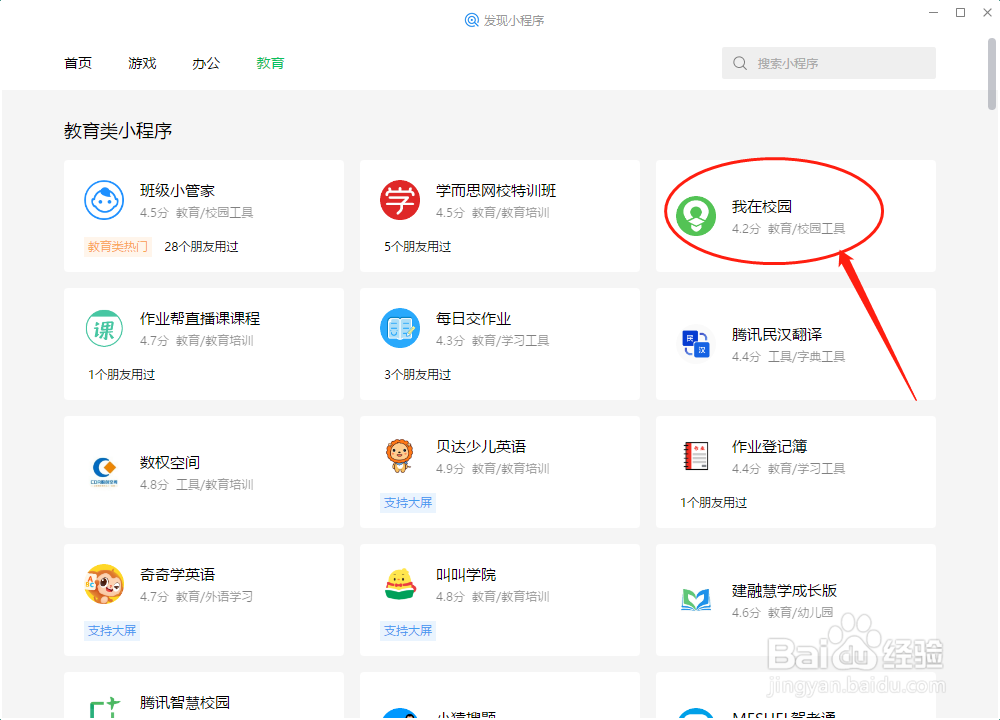
Task: Focus the 搜索小程序 search field
Action: [x=828, y=63]
